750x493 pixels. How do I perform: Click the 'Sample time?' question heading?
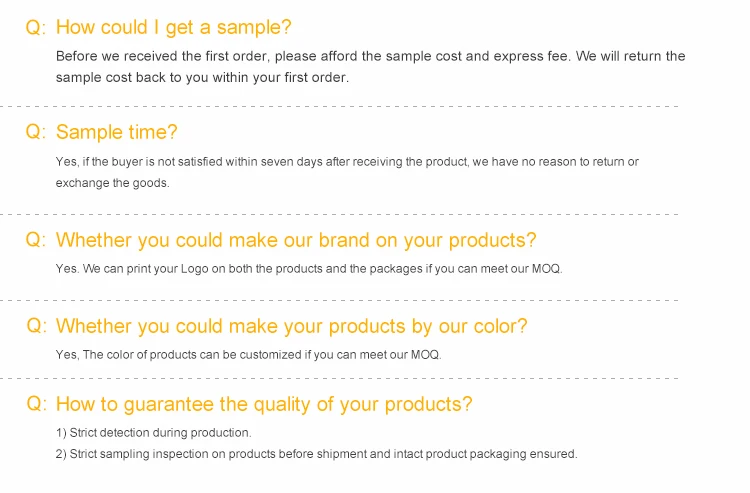tap(116, 132)
